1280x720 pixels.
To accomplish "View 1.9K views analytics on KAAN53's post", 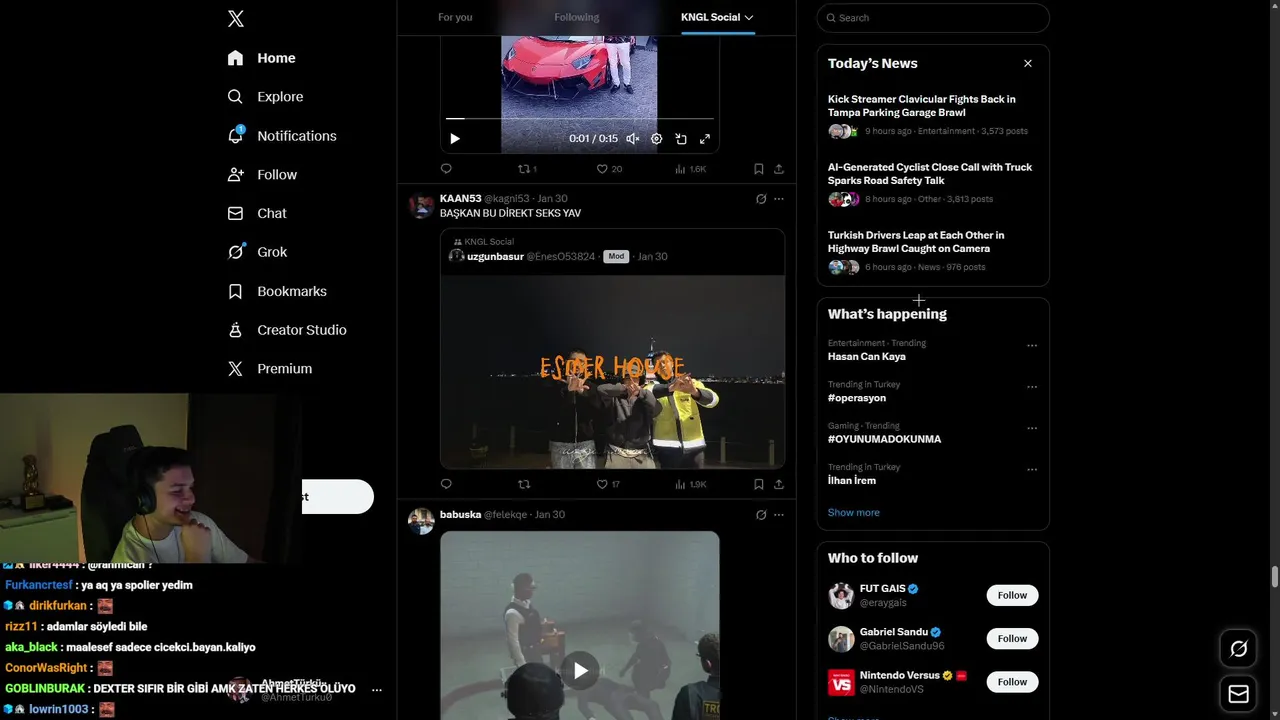I will click(x=690, y=484).
